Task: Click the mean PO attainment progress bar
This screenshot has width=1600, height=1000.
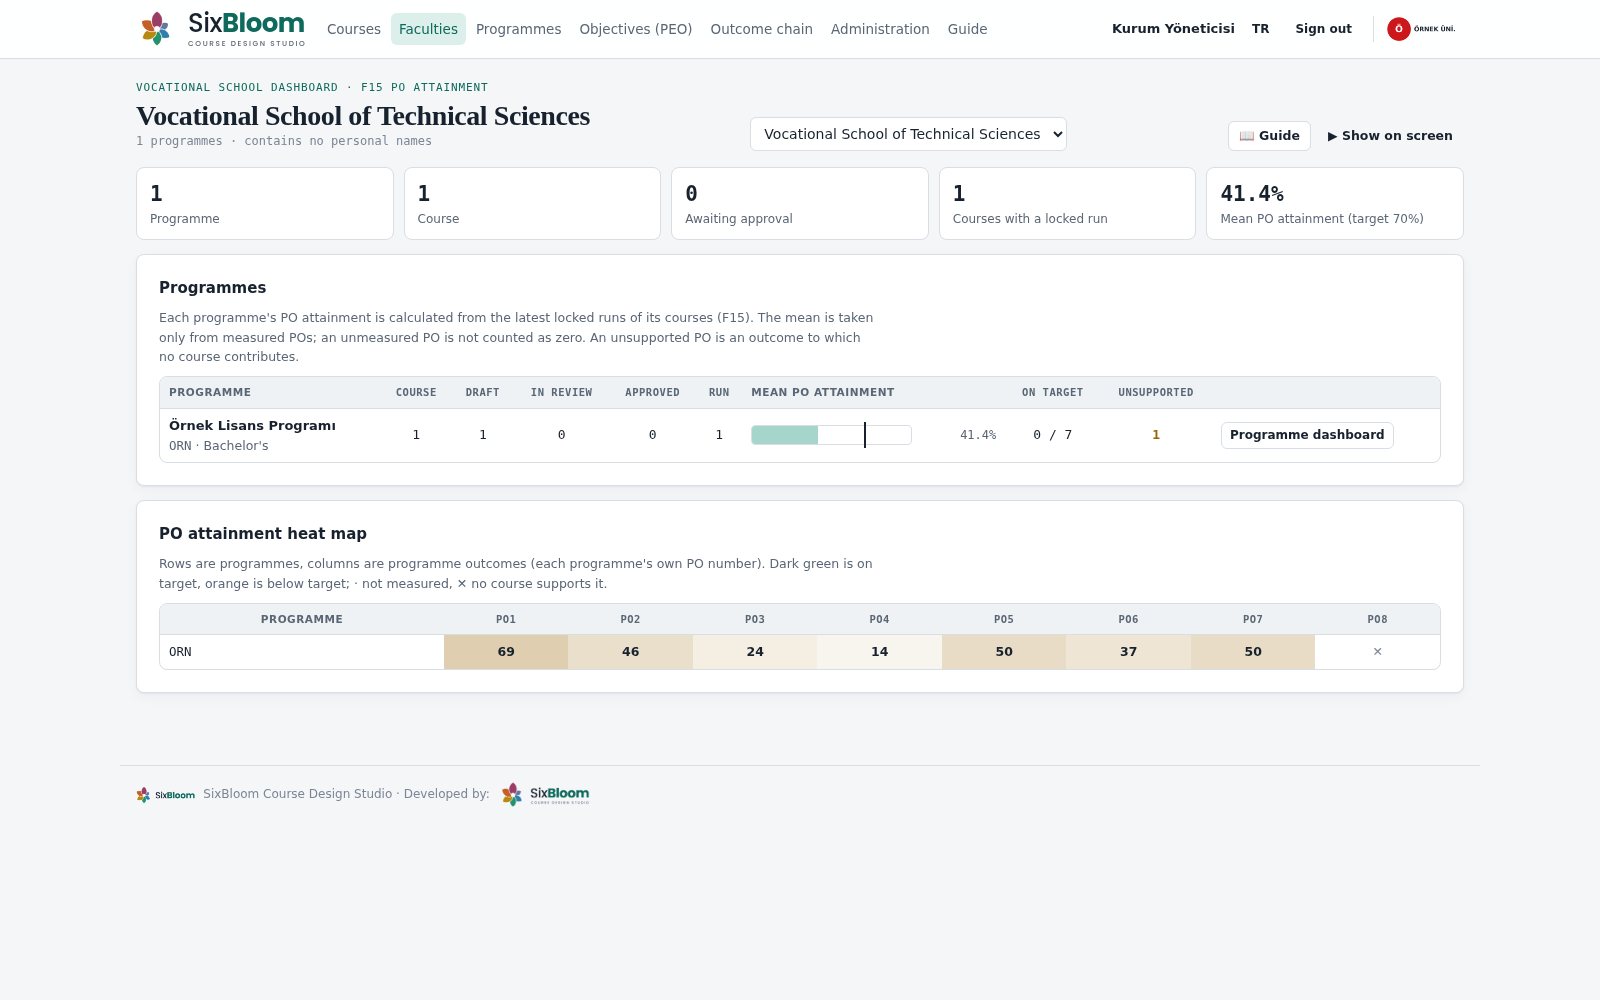Action: [x=831, y=435]
